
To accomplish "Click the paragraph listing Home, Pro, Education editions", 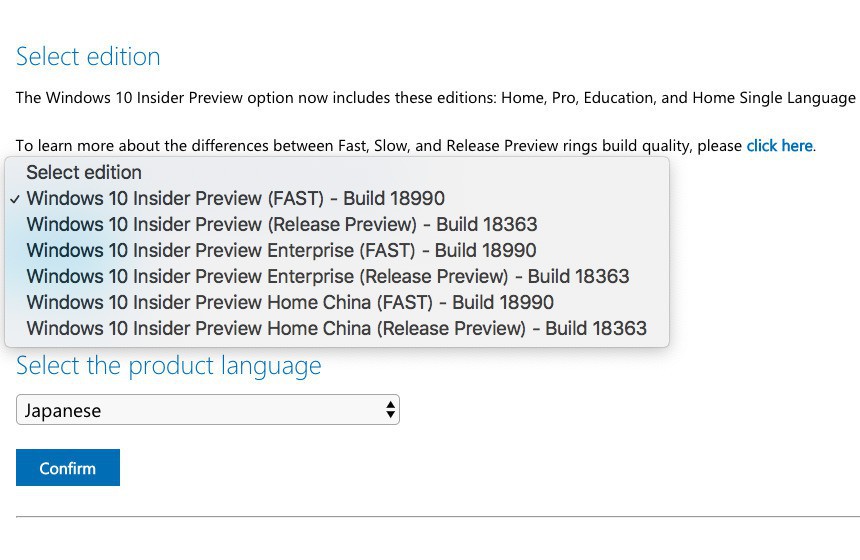I will pos(435,98).
